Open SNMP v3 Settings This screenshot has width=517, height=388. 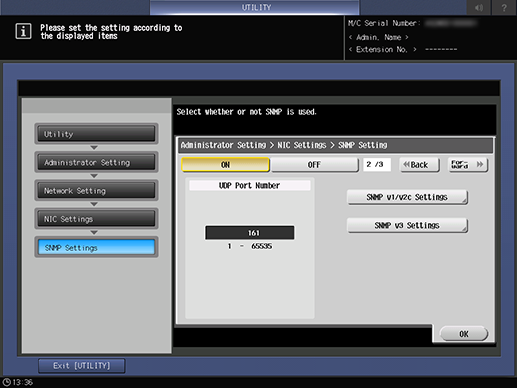(407, 225)
